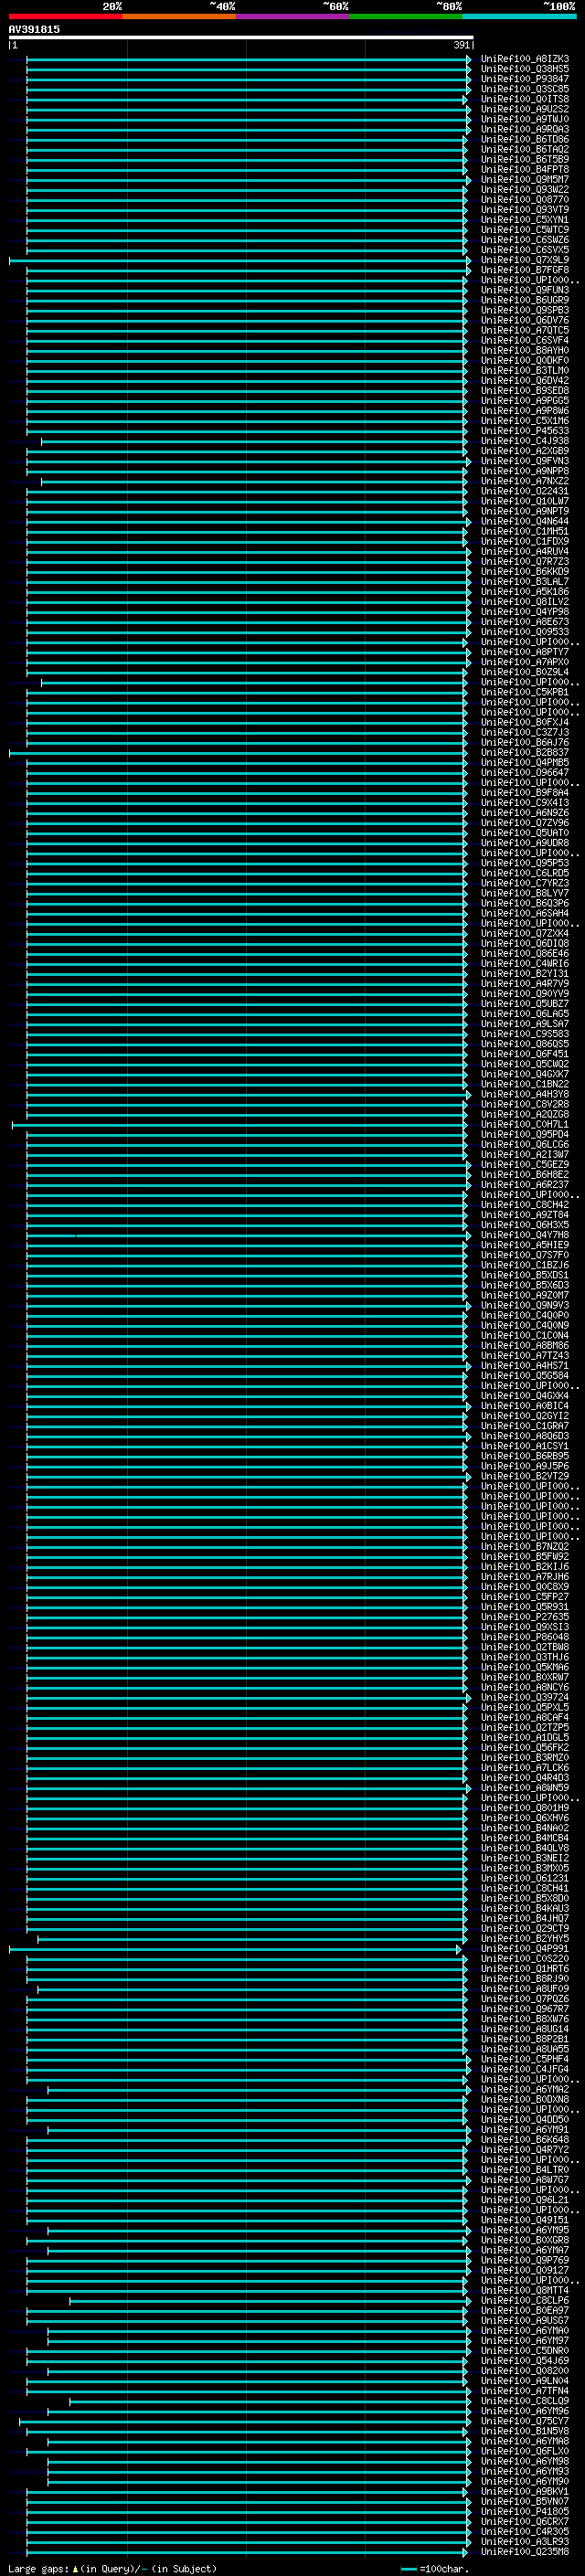
Task: Select hit label UniRef100_C1BZJ6
Action: [525, 1265]
